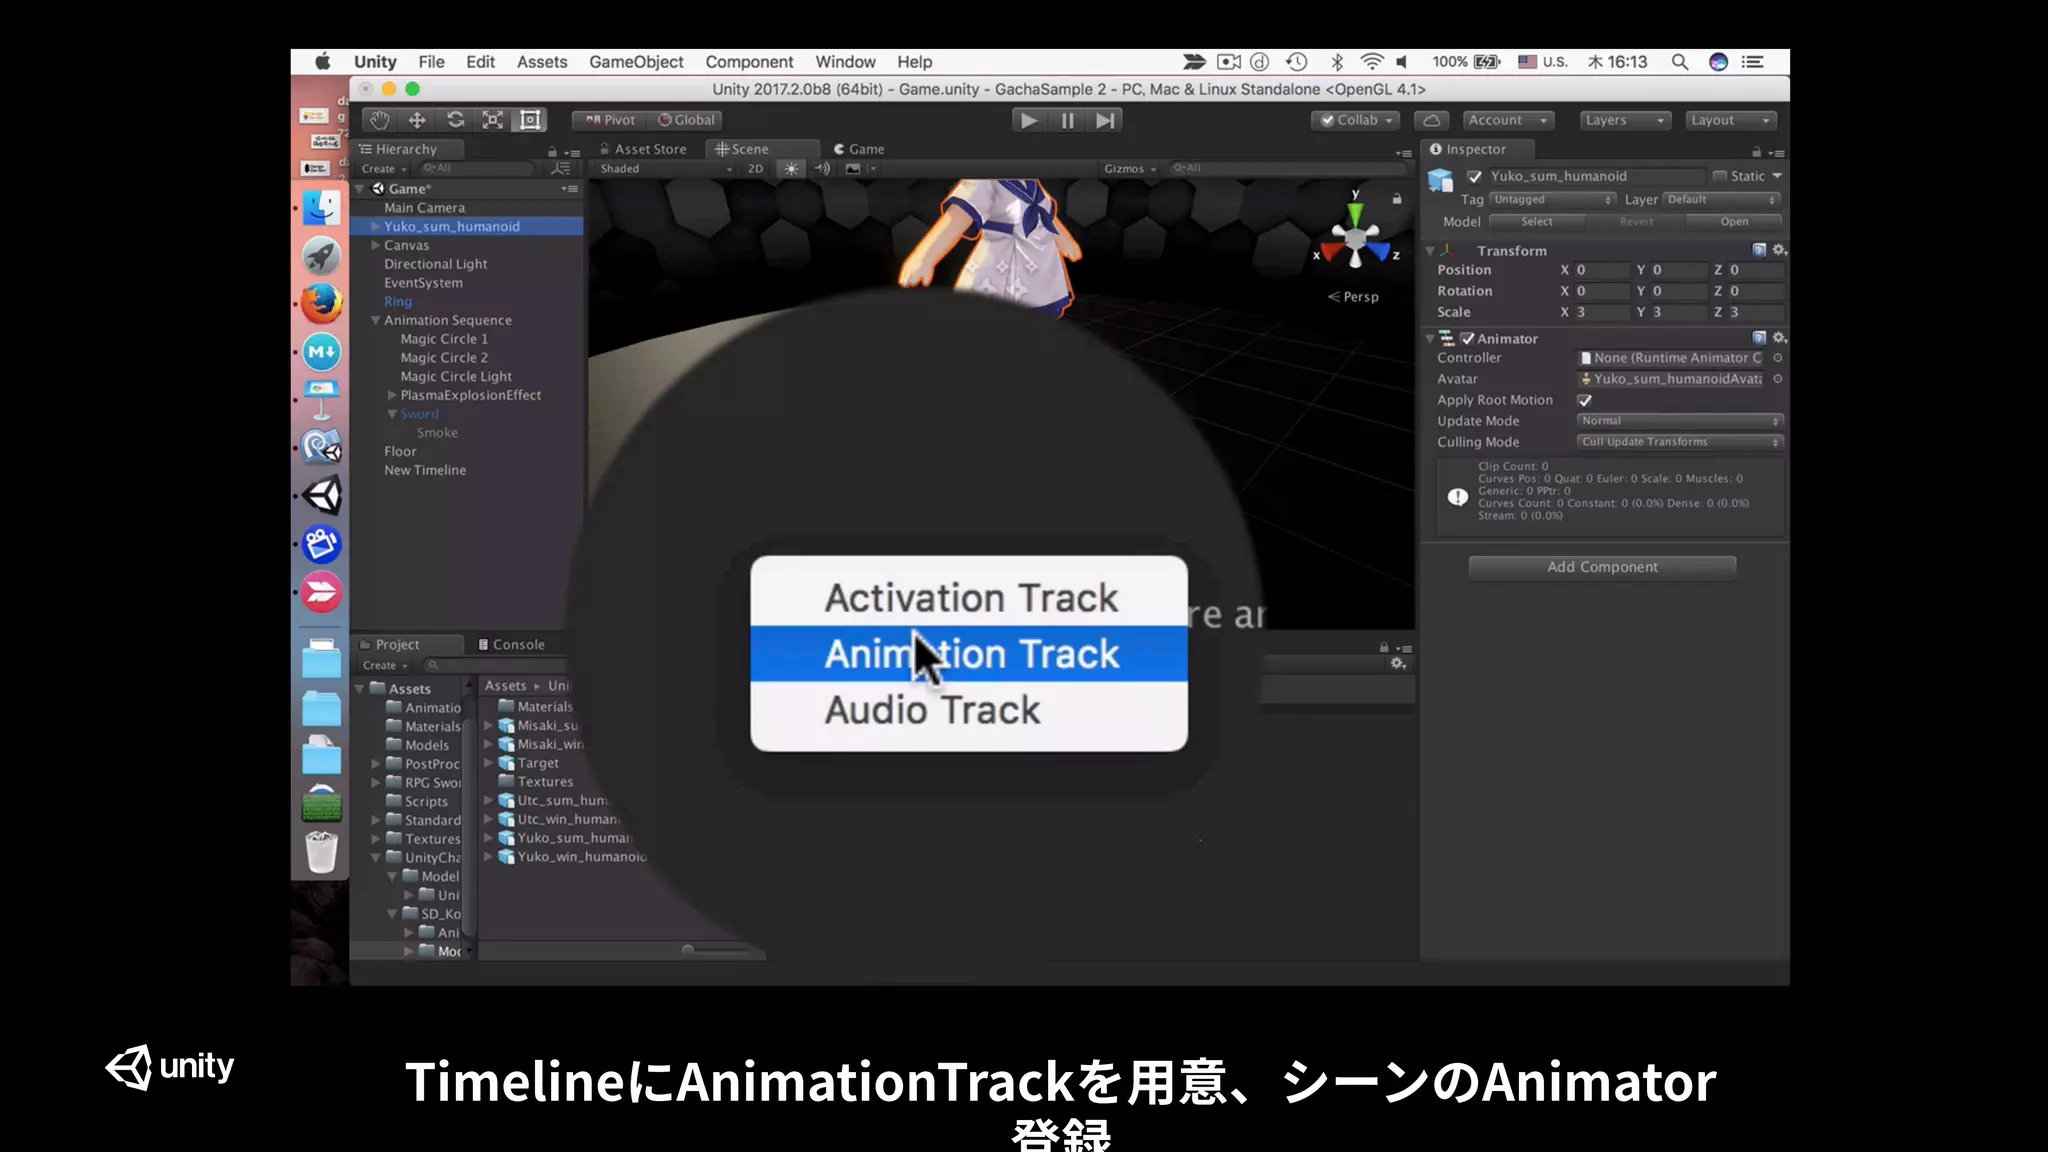Select the Scale tool
Screen dimensions: 2048x1152
(x=493, y=120)
